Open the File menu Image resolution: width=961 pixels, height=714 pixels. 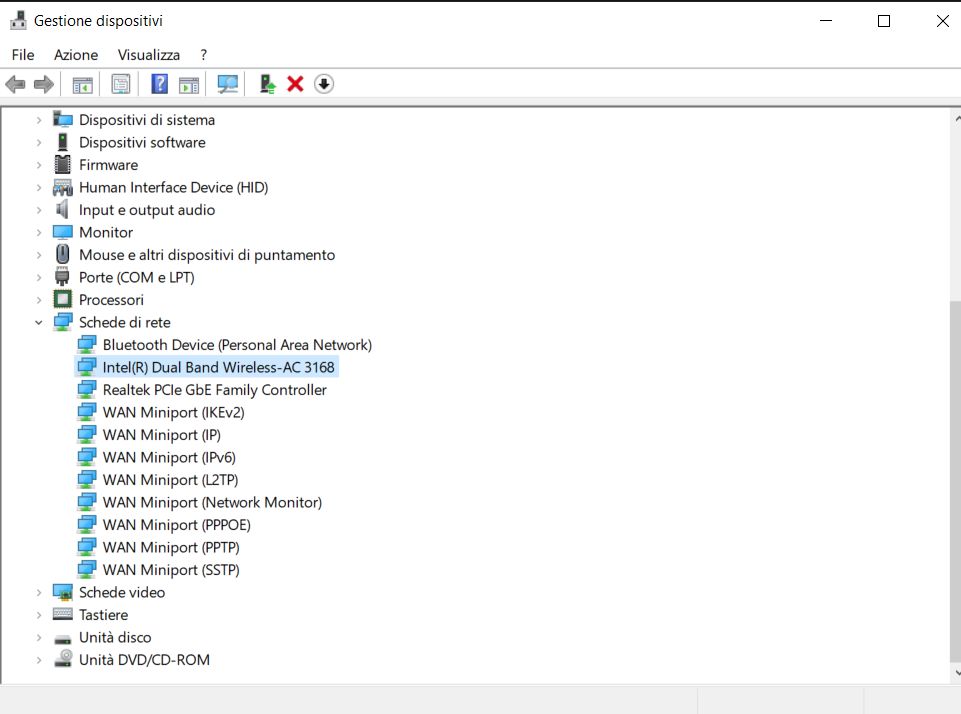[x=23, y=55]
